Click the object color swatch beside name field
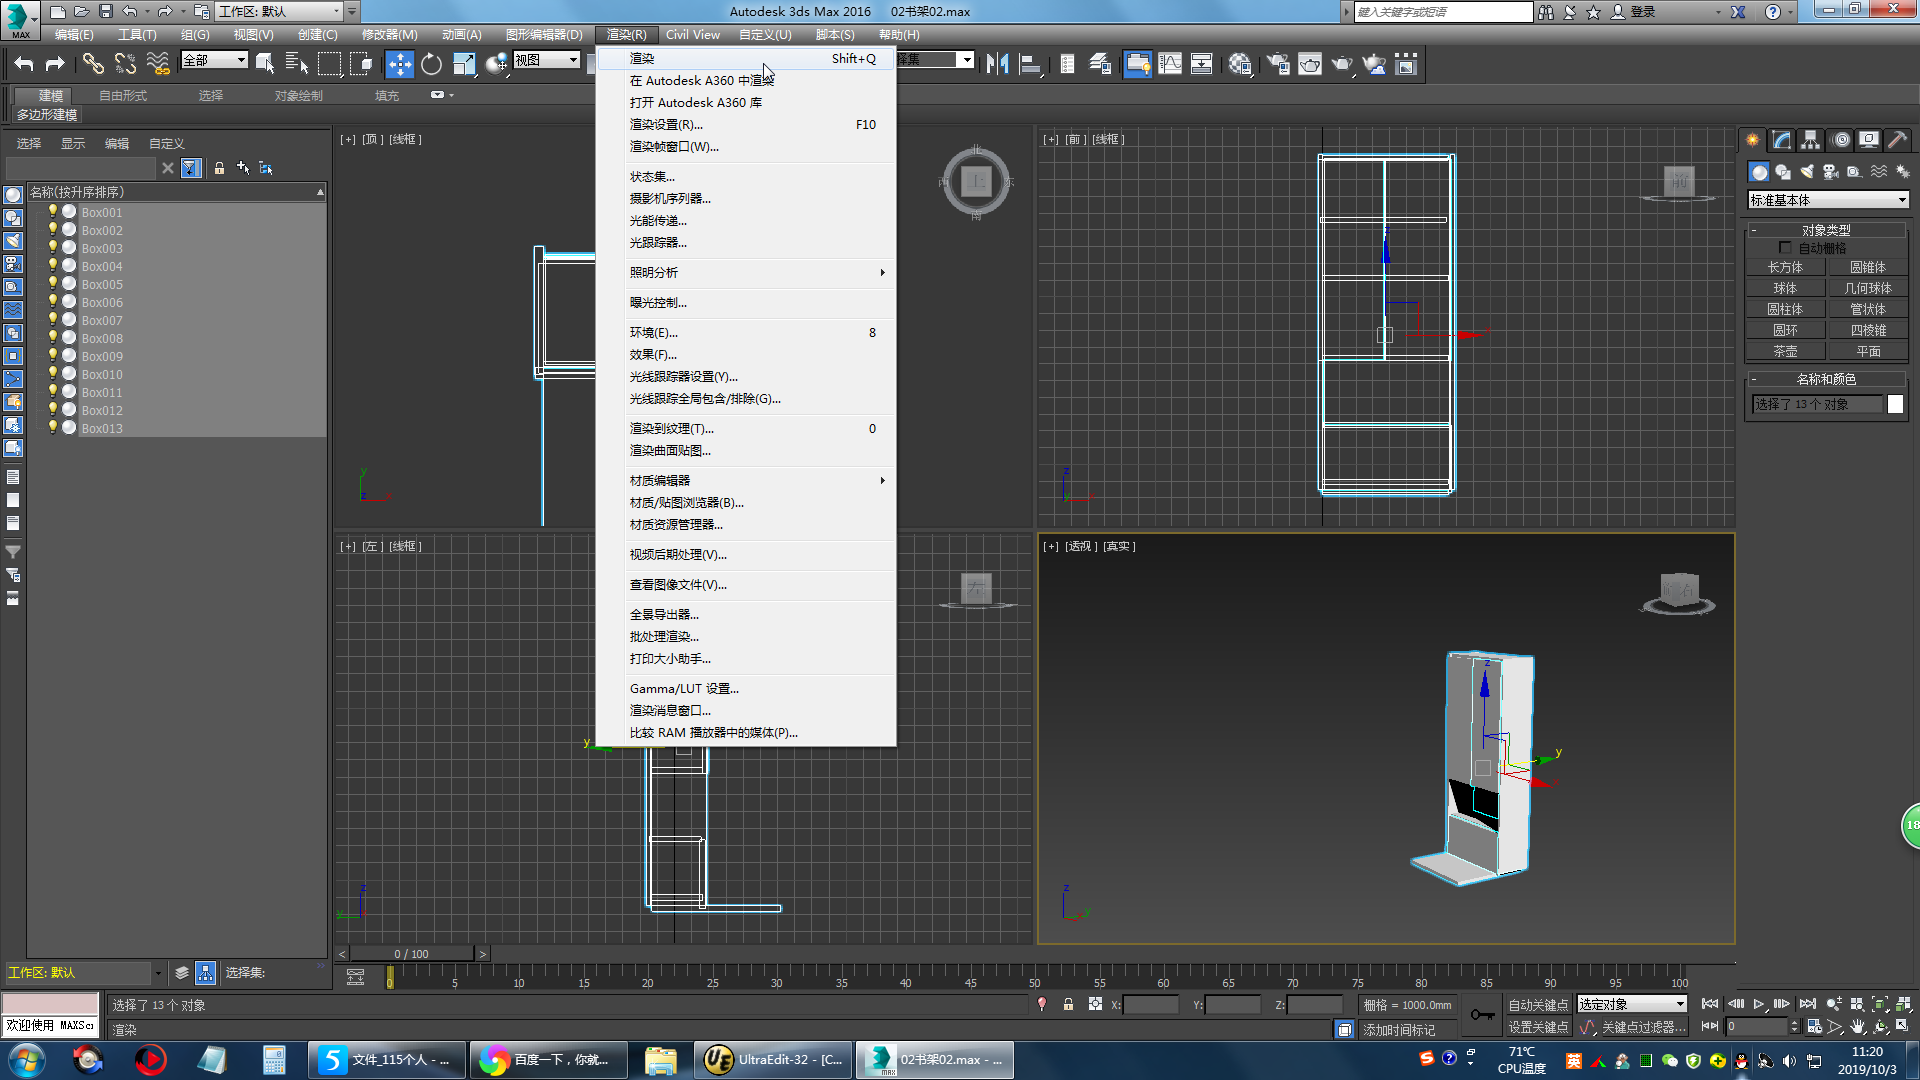This screenshot has width=1920, height=1080. (x=1895, y=404)
